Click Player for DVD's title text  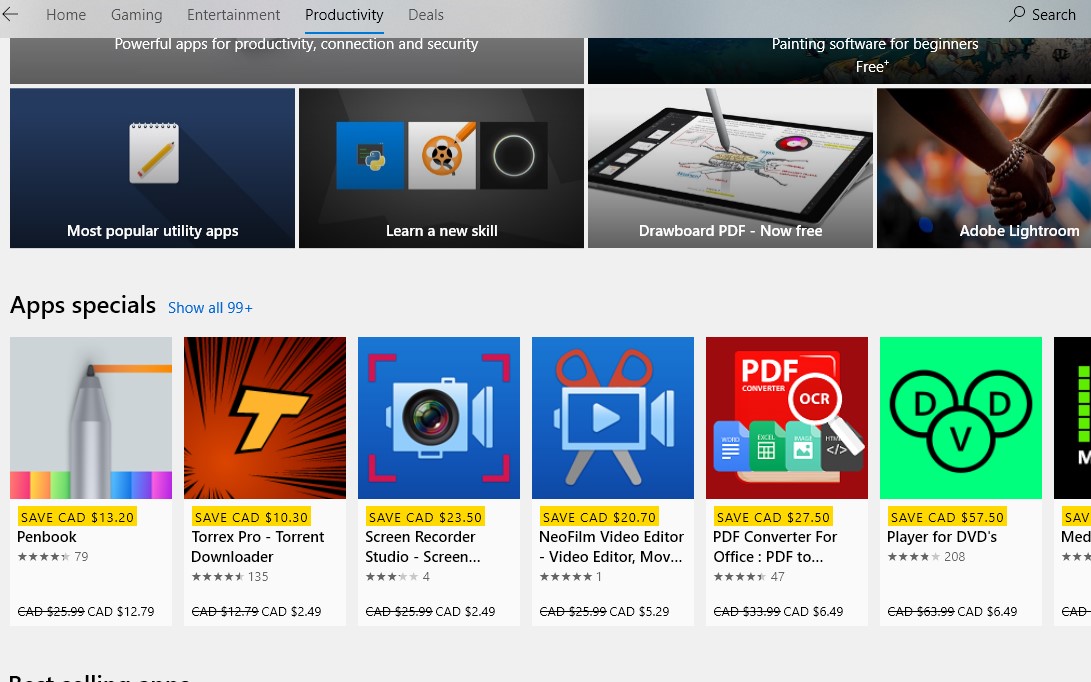941,537
